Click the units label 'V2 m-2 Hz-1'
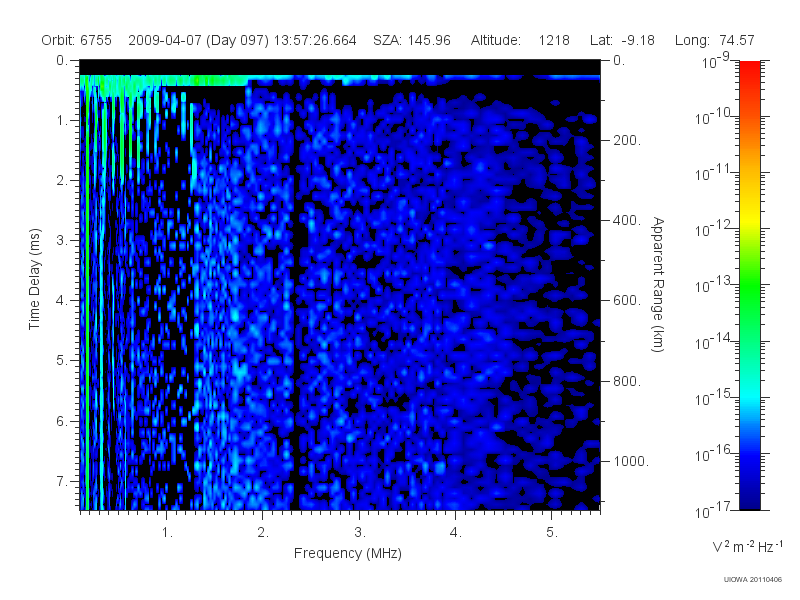800x600 pixels. 748,546
